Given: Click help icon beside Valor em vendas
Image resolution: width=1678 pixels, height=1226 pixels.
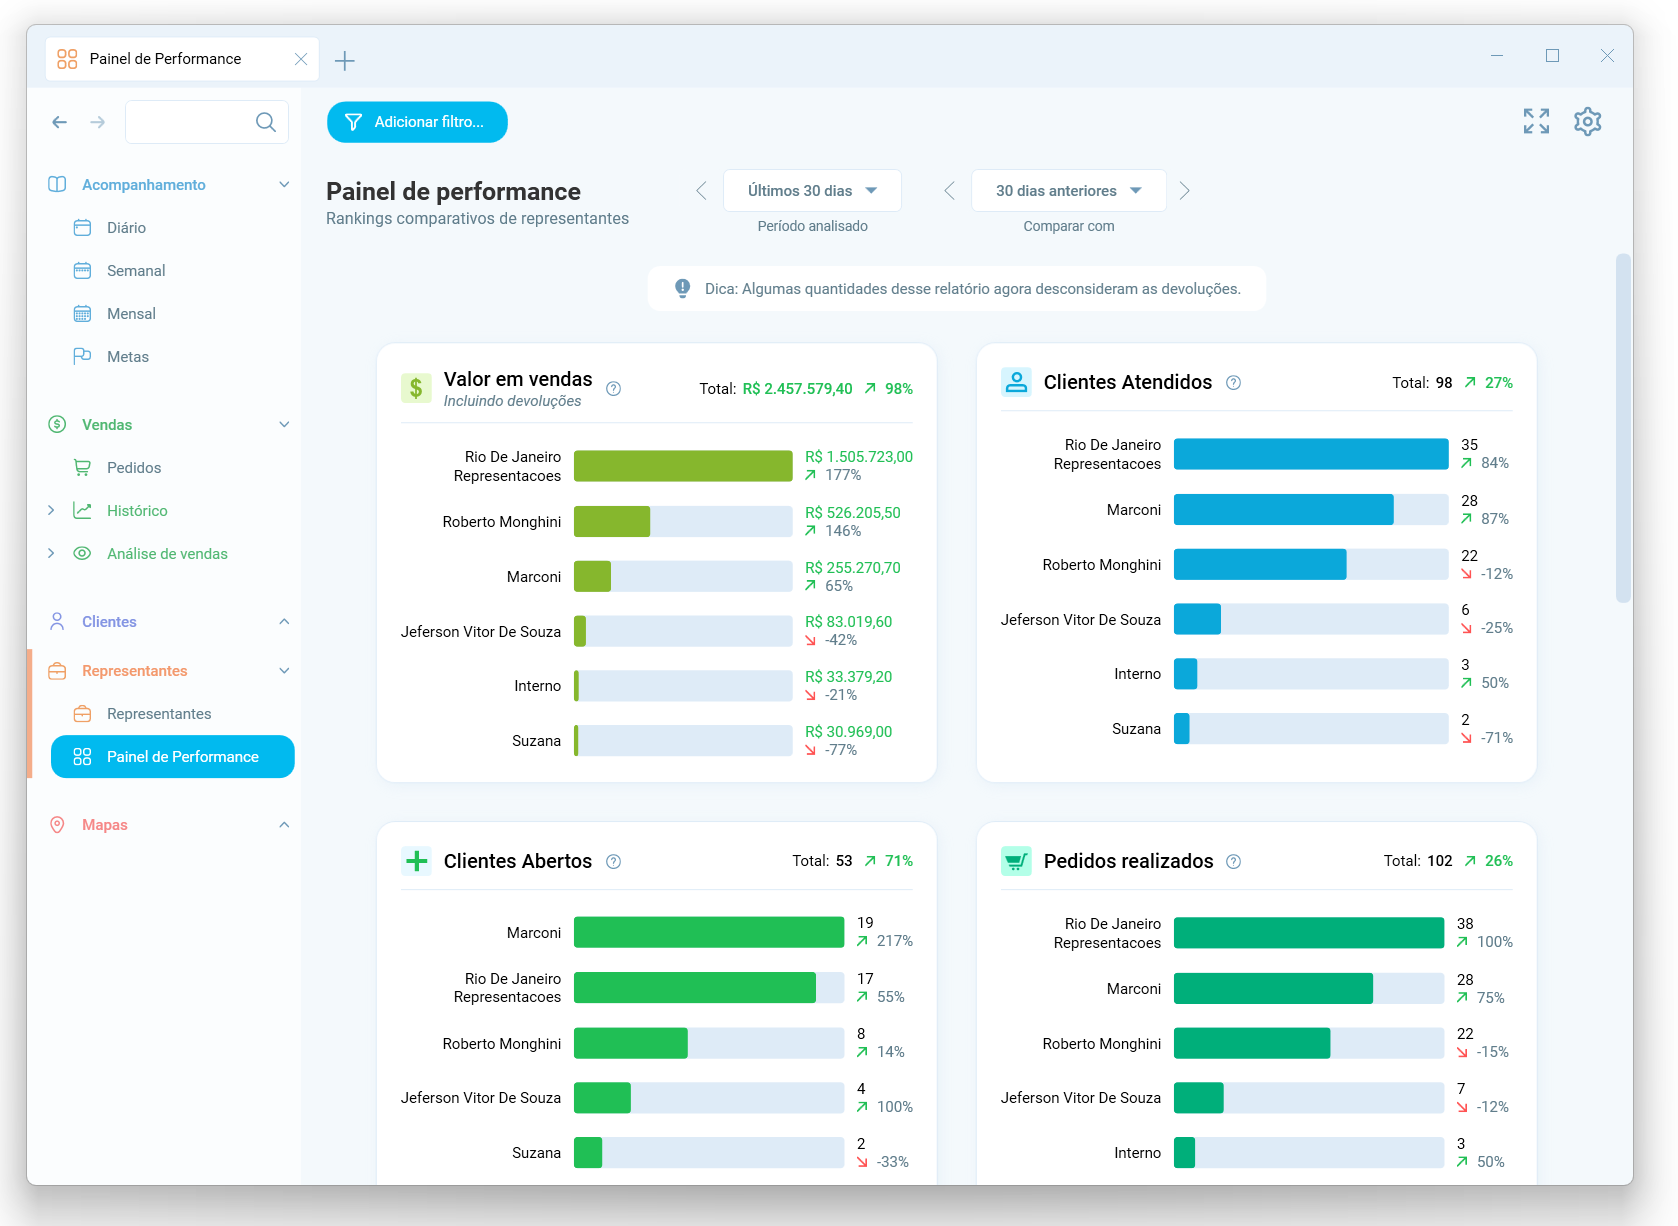Looking at the screenshot, I should [614, 389].
